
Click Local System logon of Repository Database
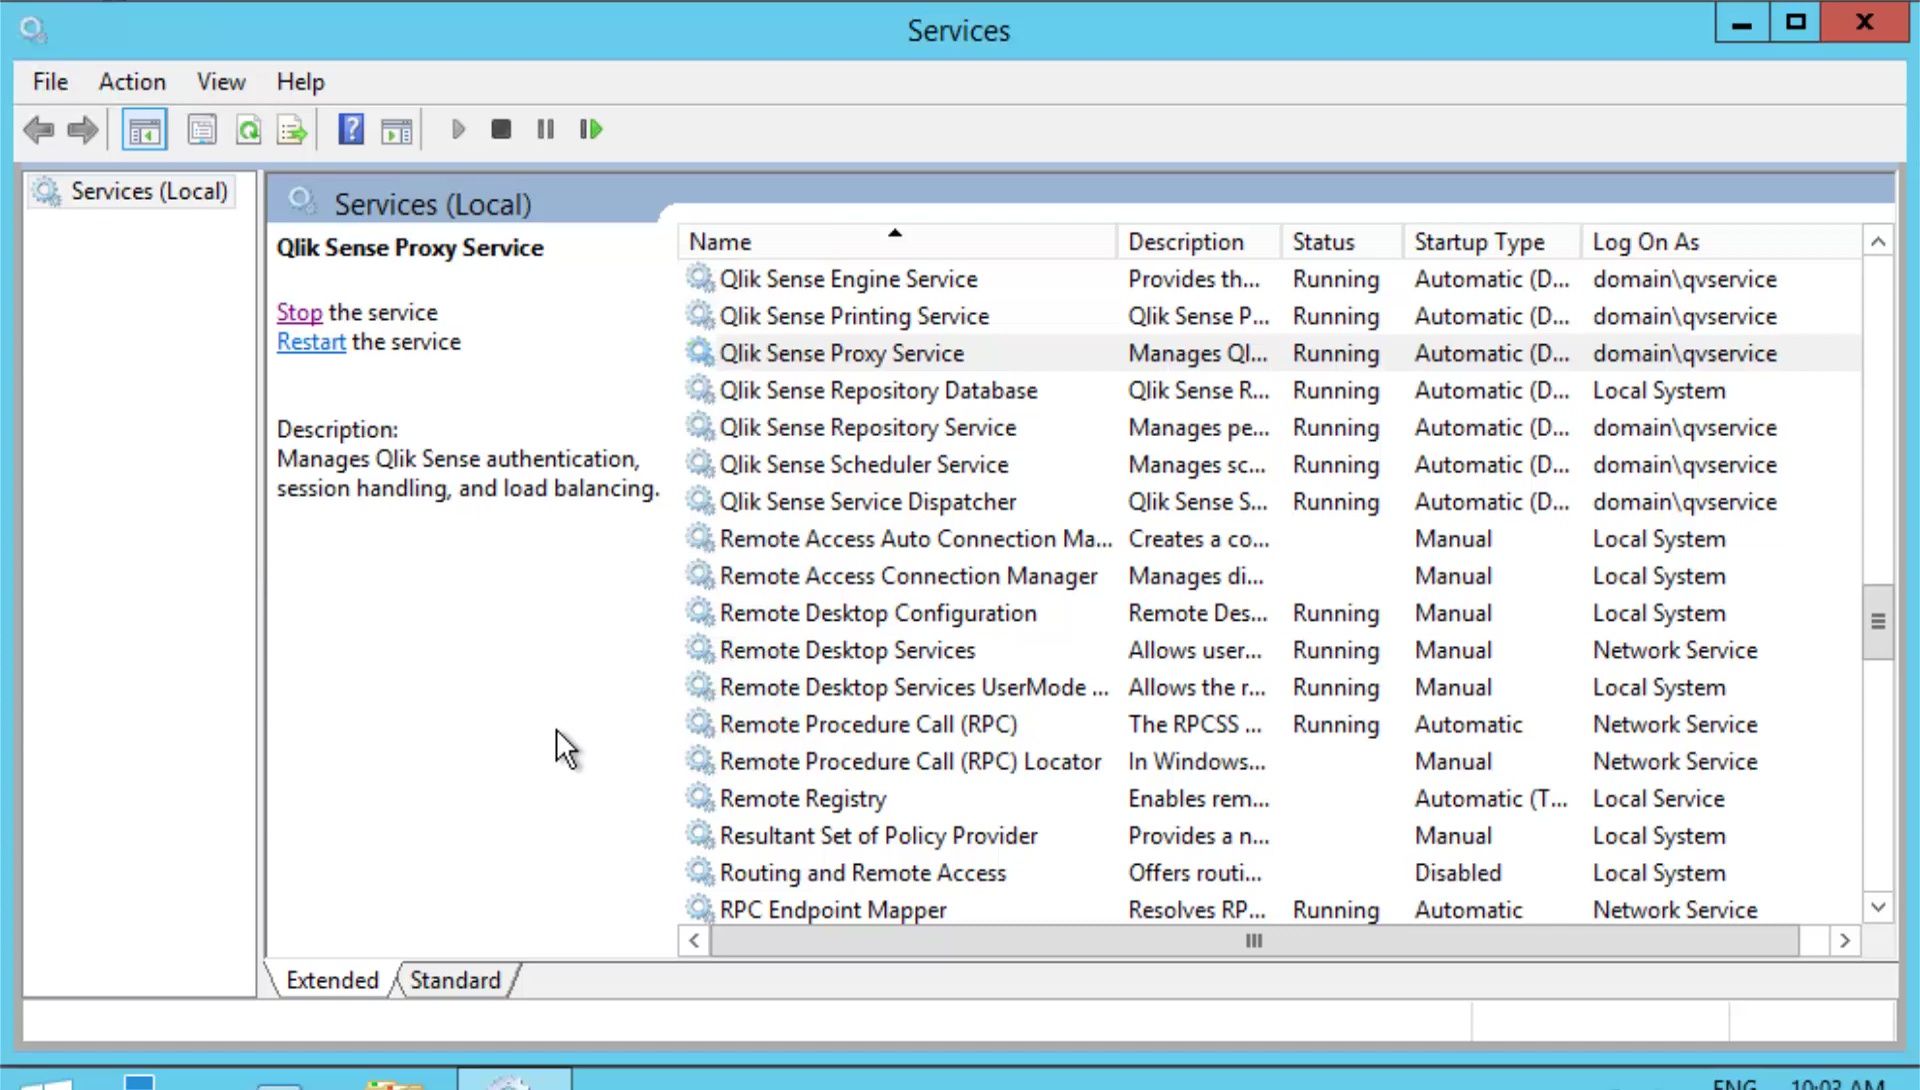1659,390
